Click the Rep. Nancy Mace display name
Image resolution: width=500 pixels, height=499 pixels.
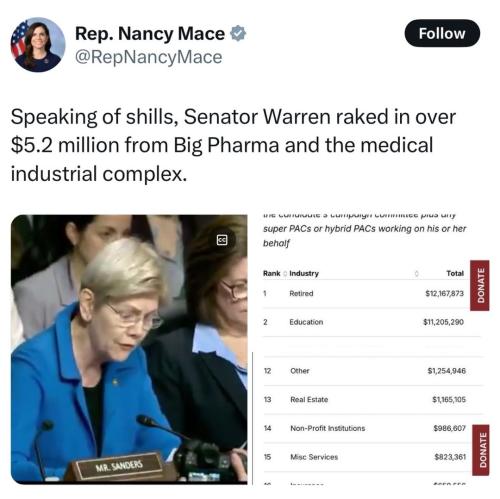click(150, 33)
